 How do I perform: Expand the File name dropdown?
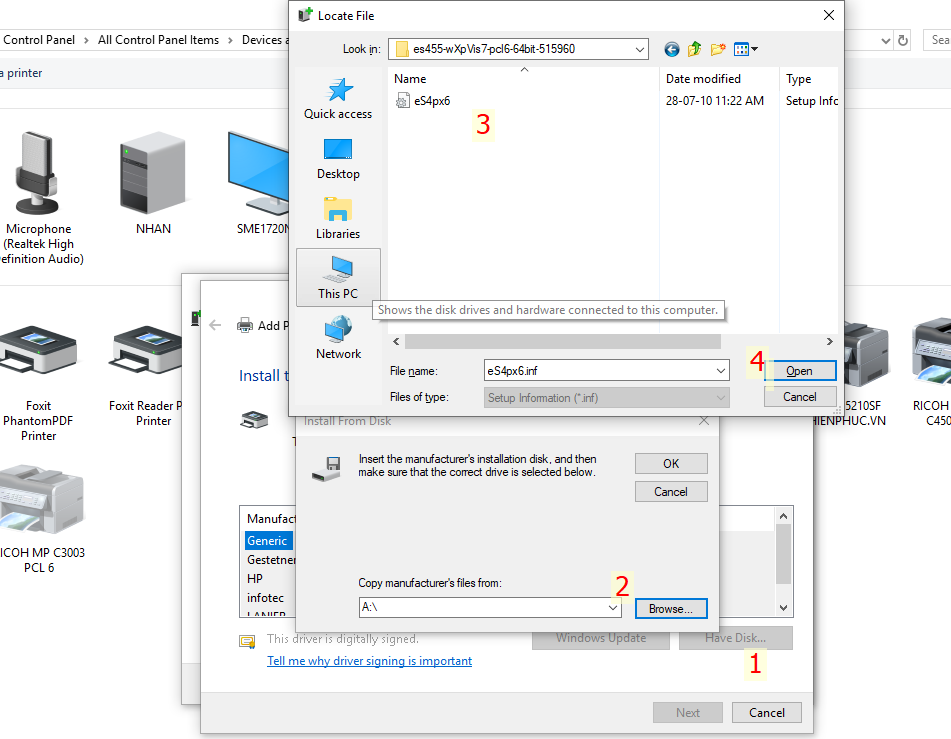(721, 371)
